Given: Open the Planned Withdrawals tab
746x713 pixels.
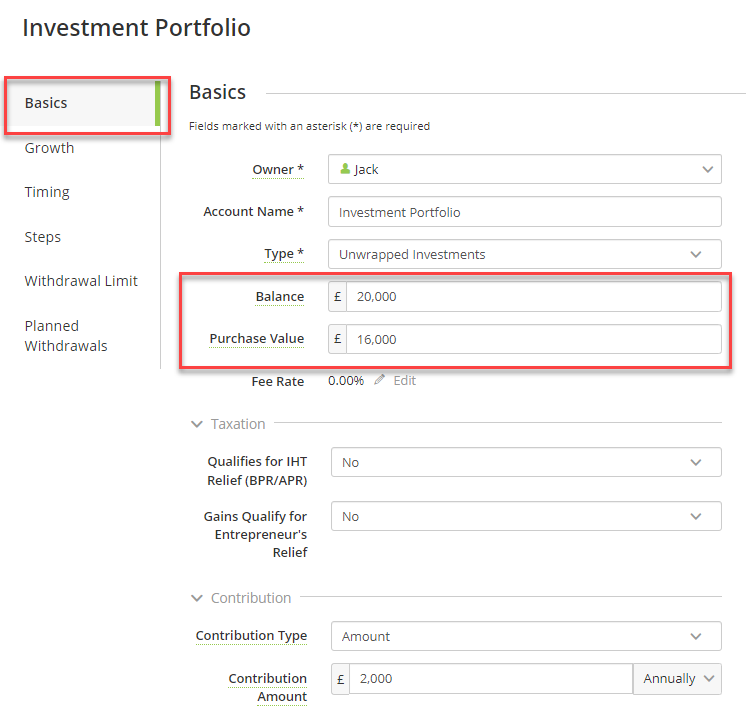Looking at the screenshot, I should (x=66, y=336).
